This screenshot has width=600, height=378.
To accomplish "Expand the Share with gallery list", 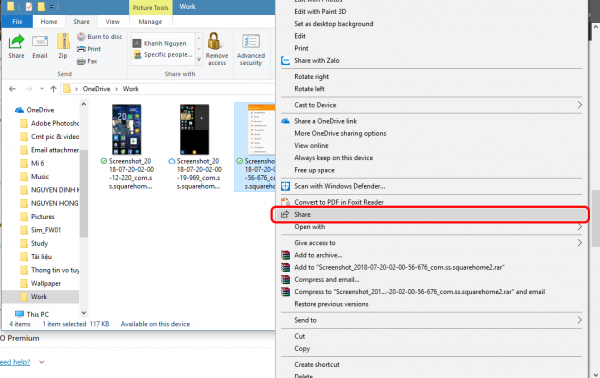I will coord(199,60).
